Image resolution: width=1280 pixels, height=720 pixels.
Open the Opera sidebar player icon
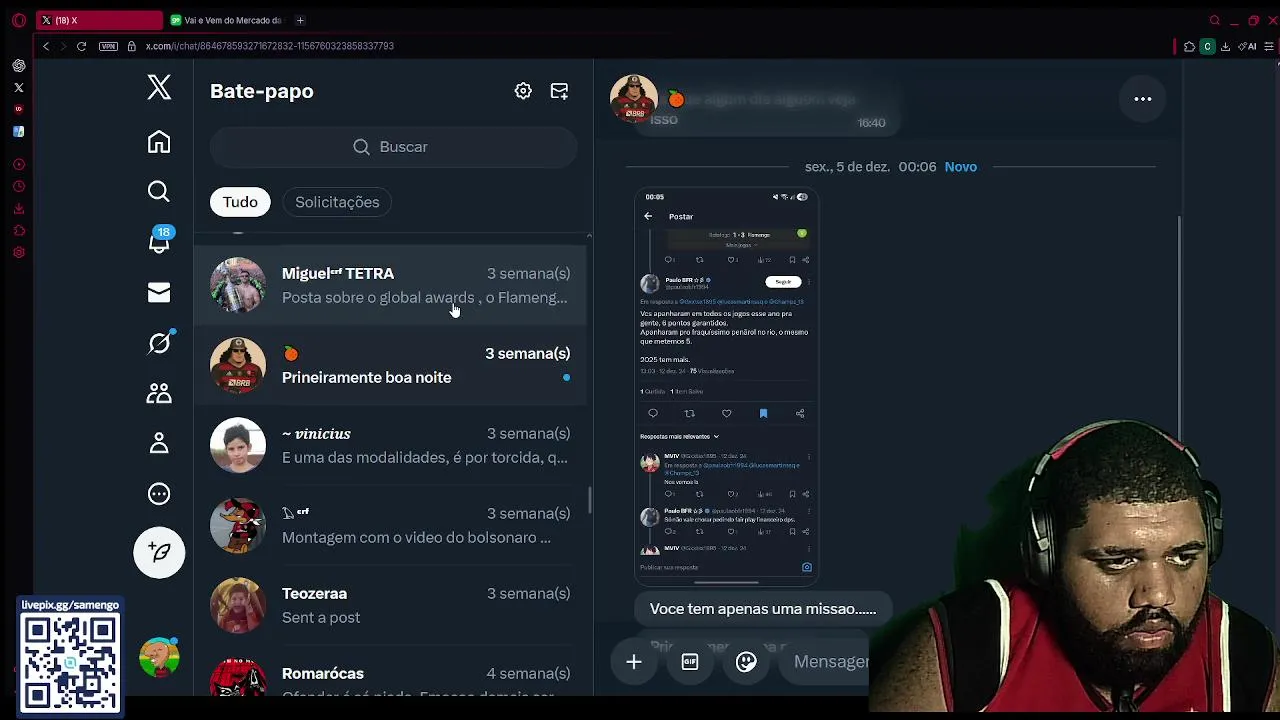[19, 164]
